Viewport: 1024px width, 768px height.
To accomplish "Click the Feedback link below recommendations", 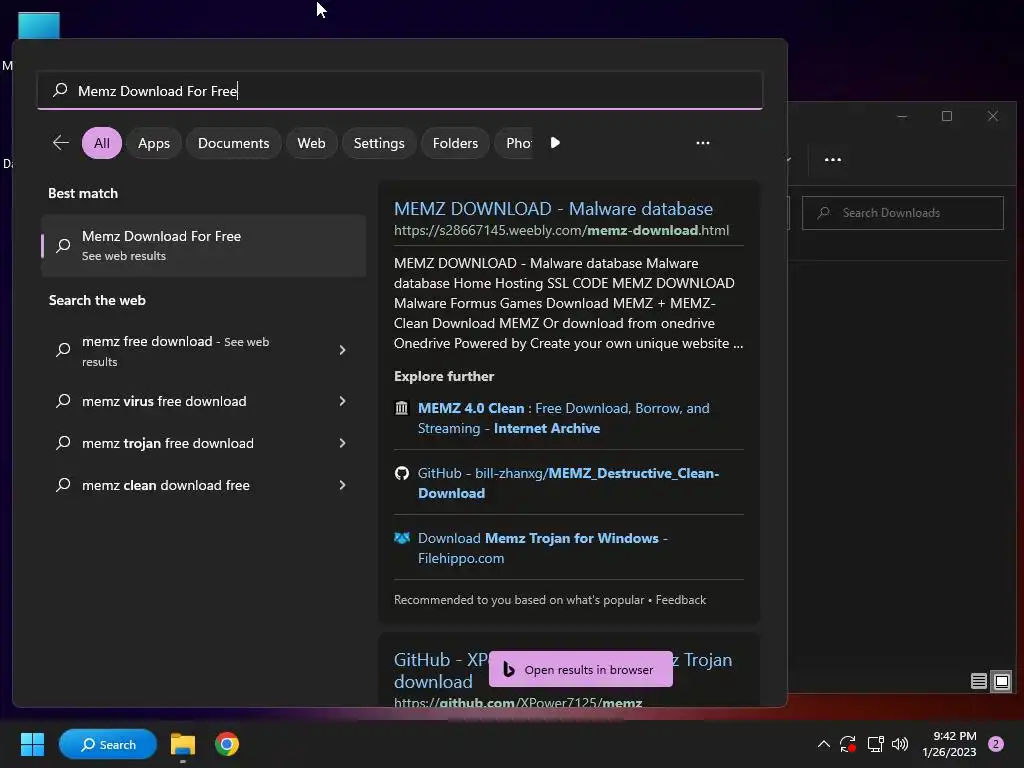I will tap(680, 600).
